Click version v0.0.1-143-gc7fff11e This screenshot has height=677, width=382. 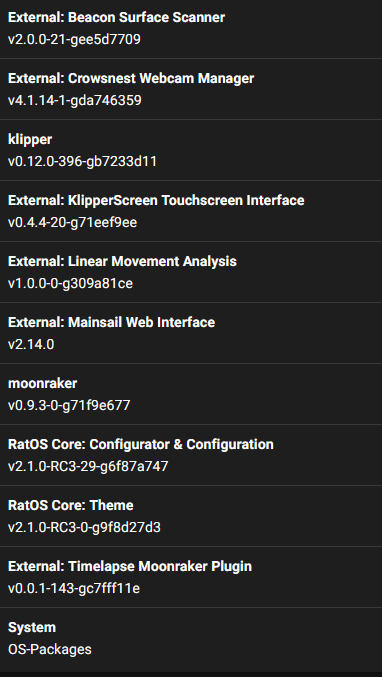[74, 588]
